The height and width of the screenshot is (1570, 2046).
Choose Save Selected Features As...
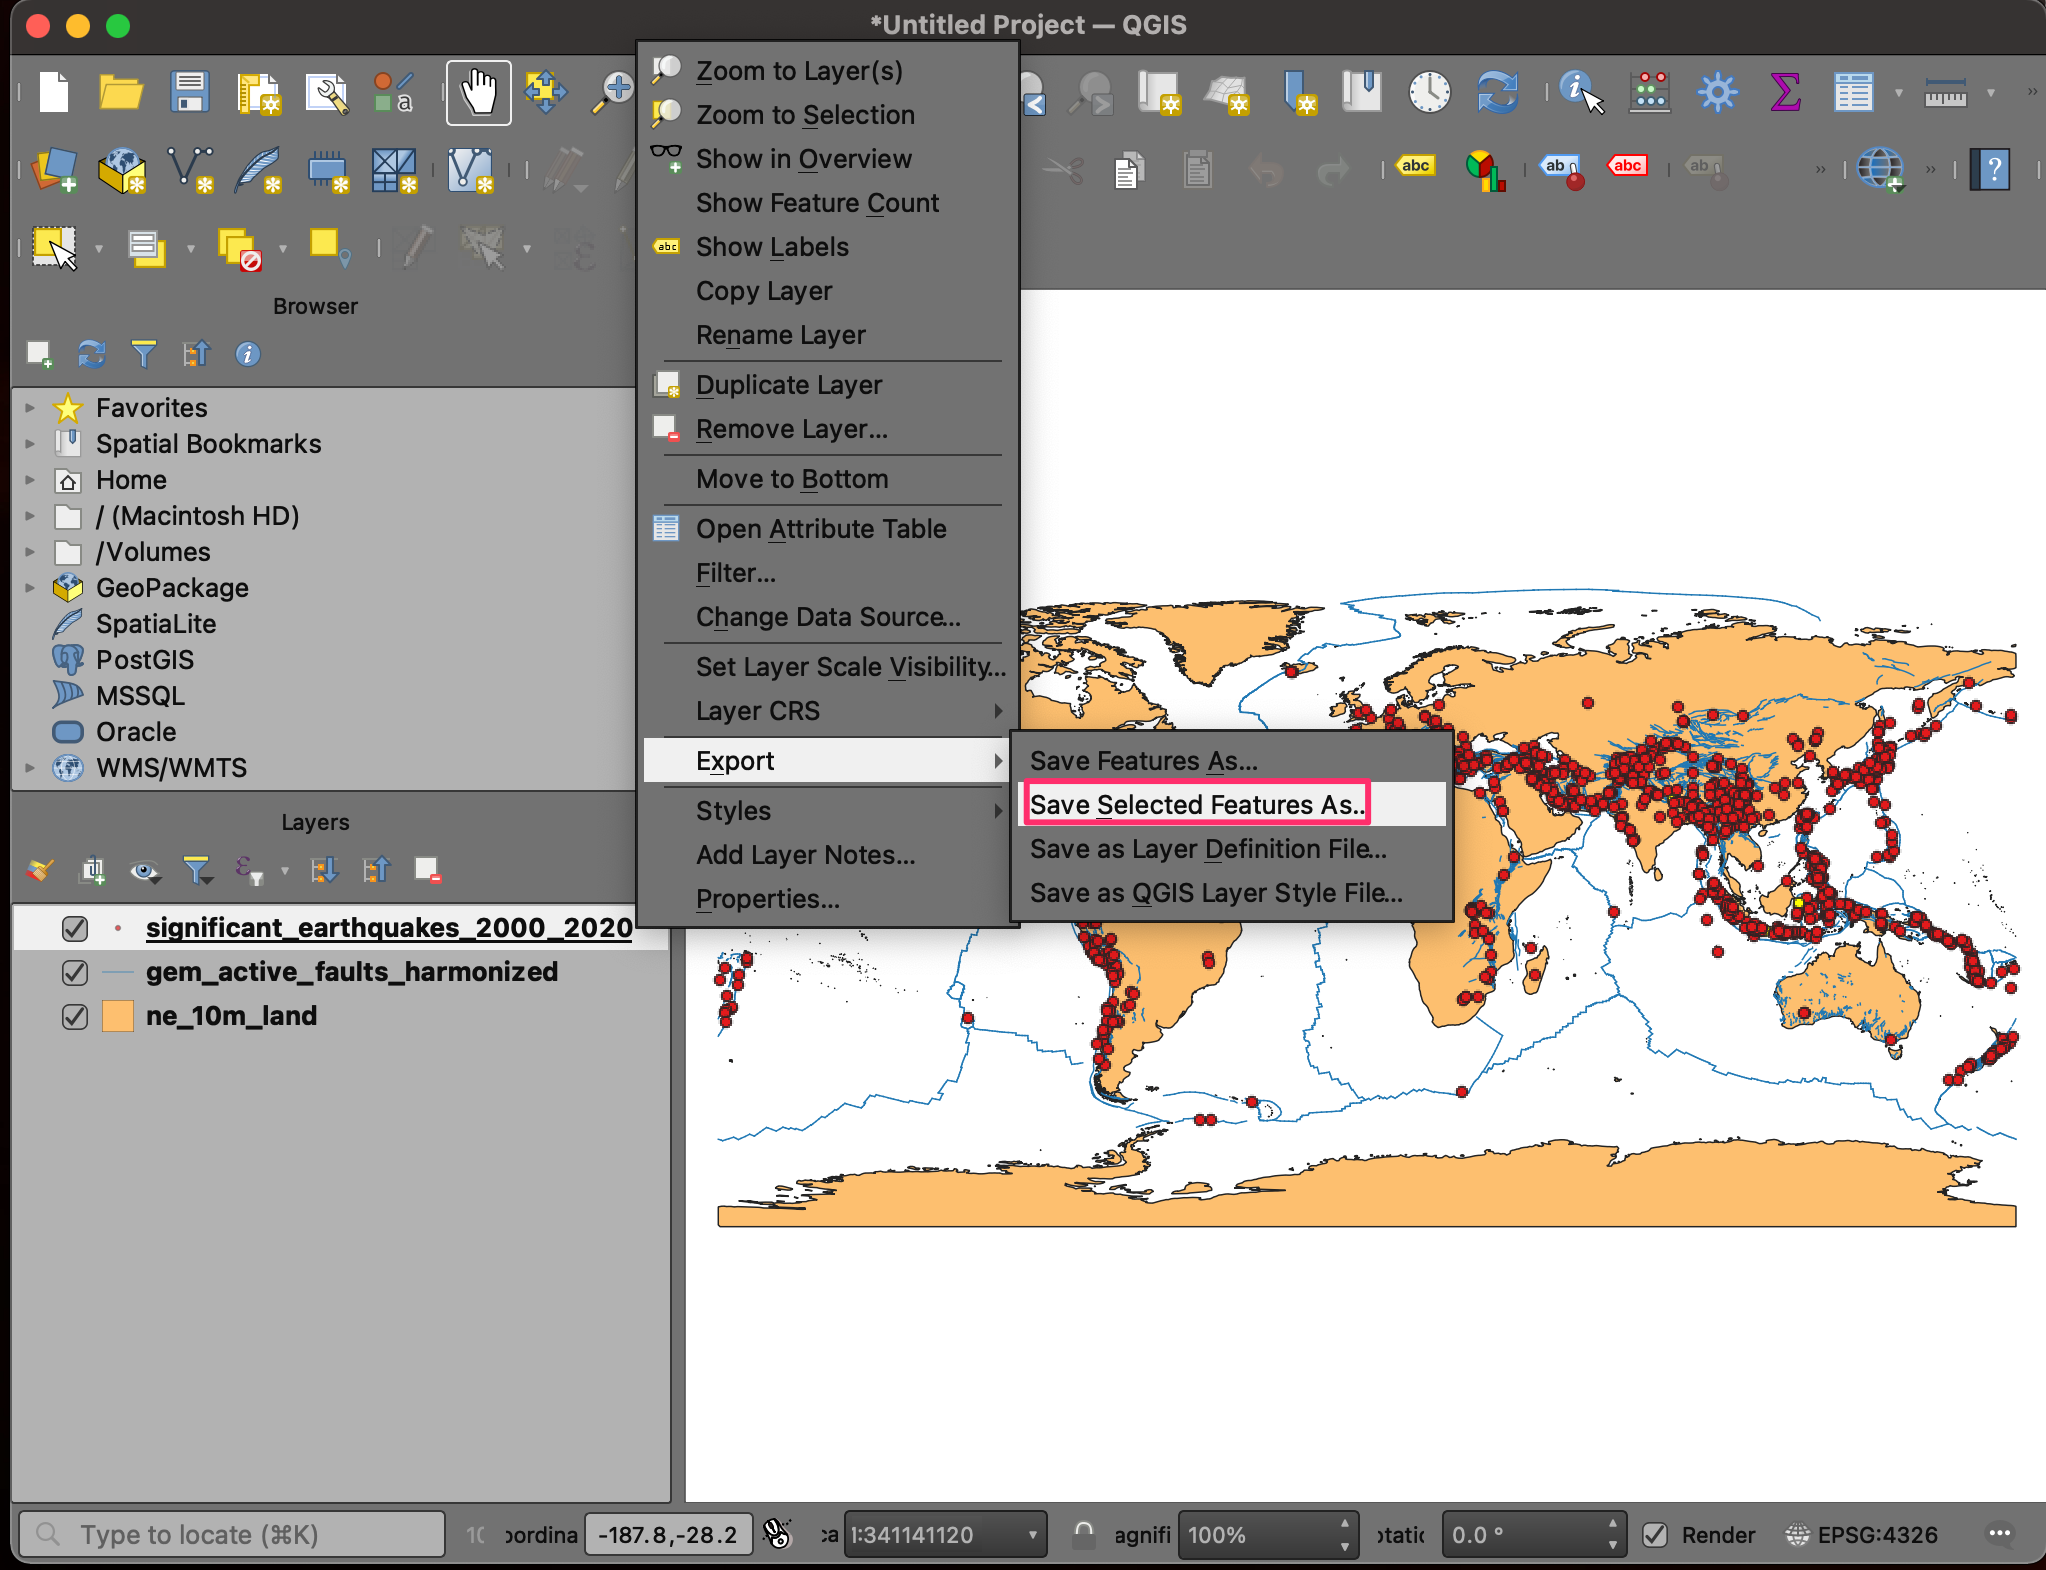[1230, 805]
